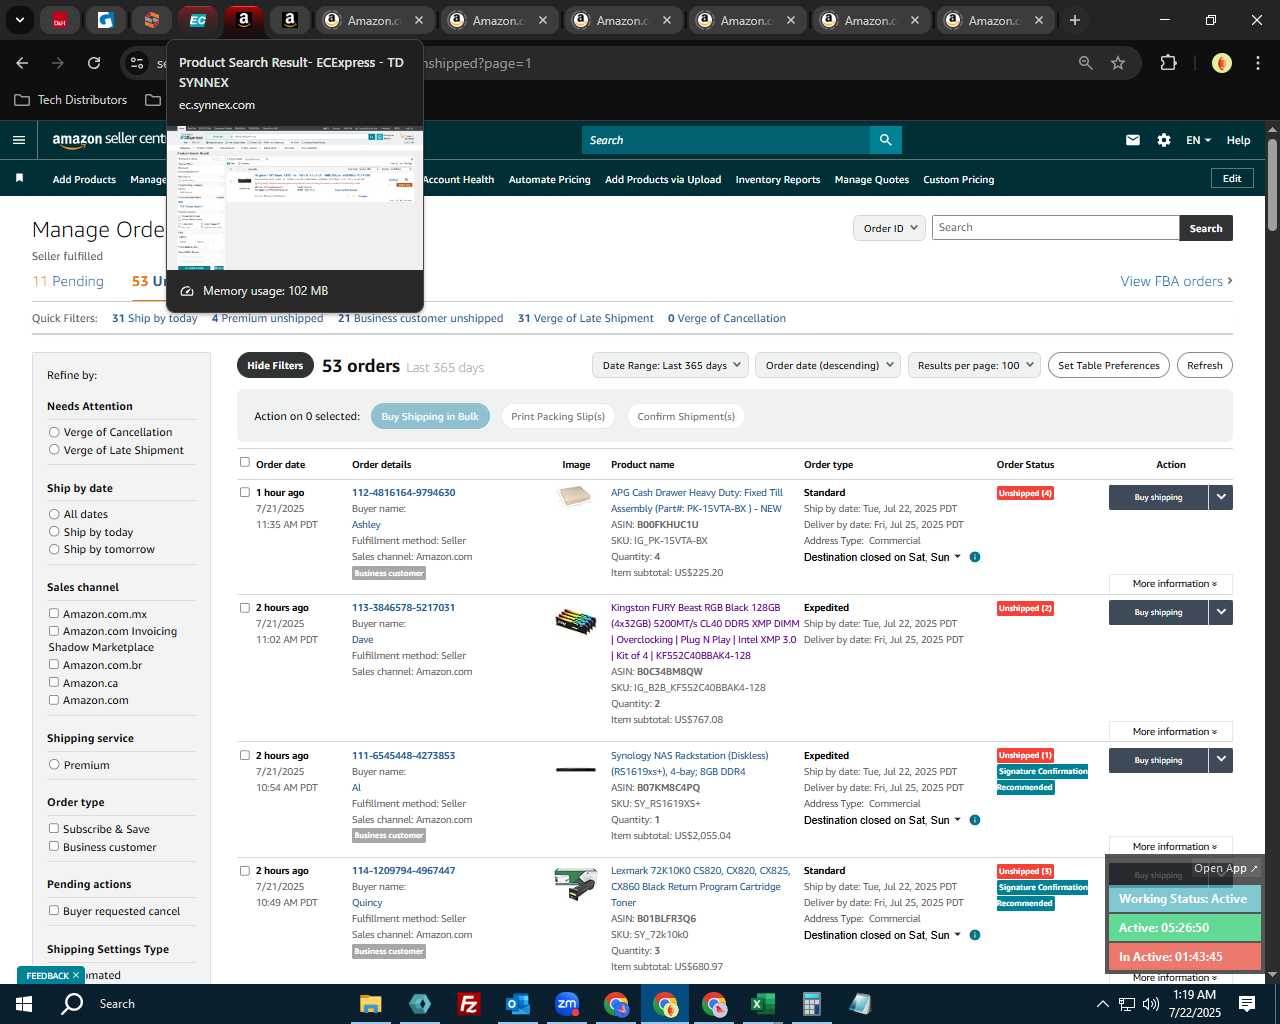
Task: Tick the select-all orders checkbox in table header
Action: point(245,462)
